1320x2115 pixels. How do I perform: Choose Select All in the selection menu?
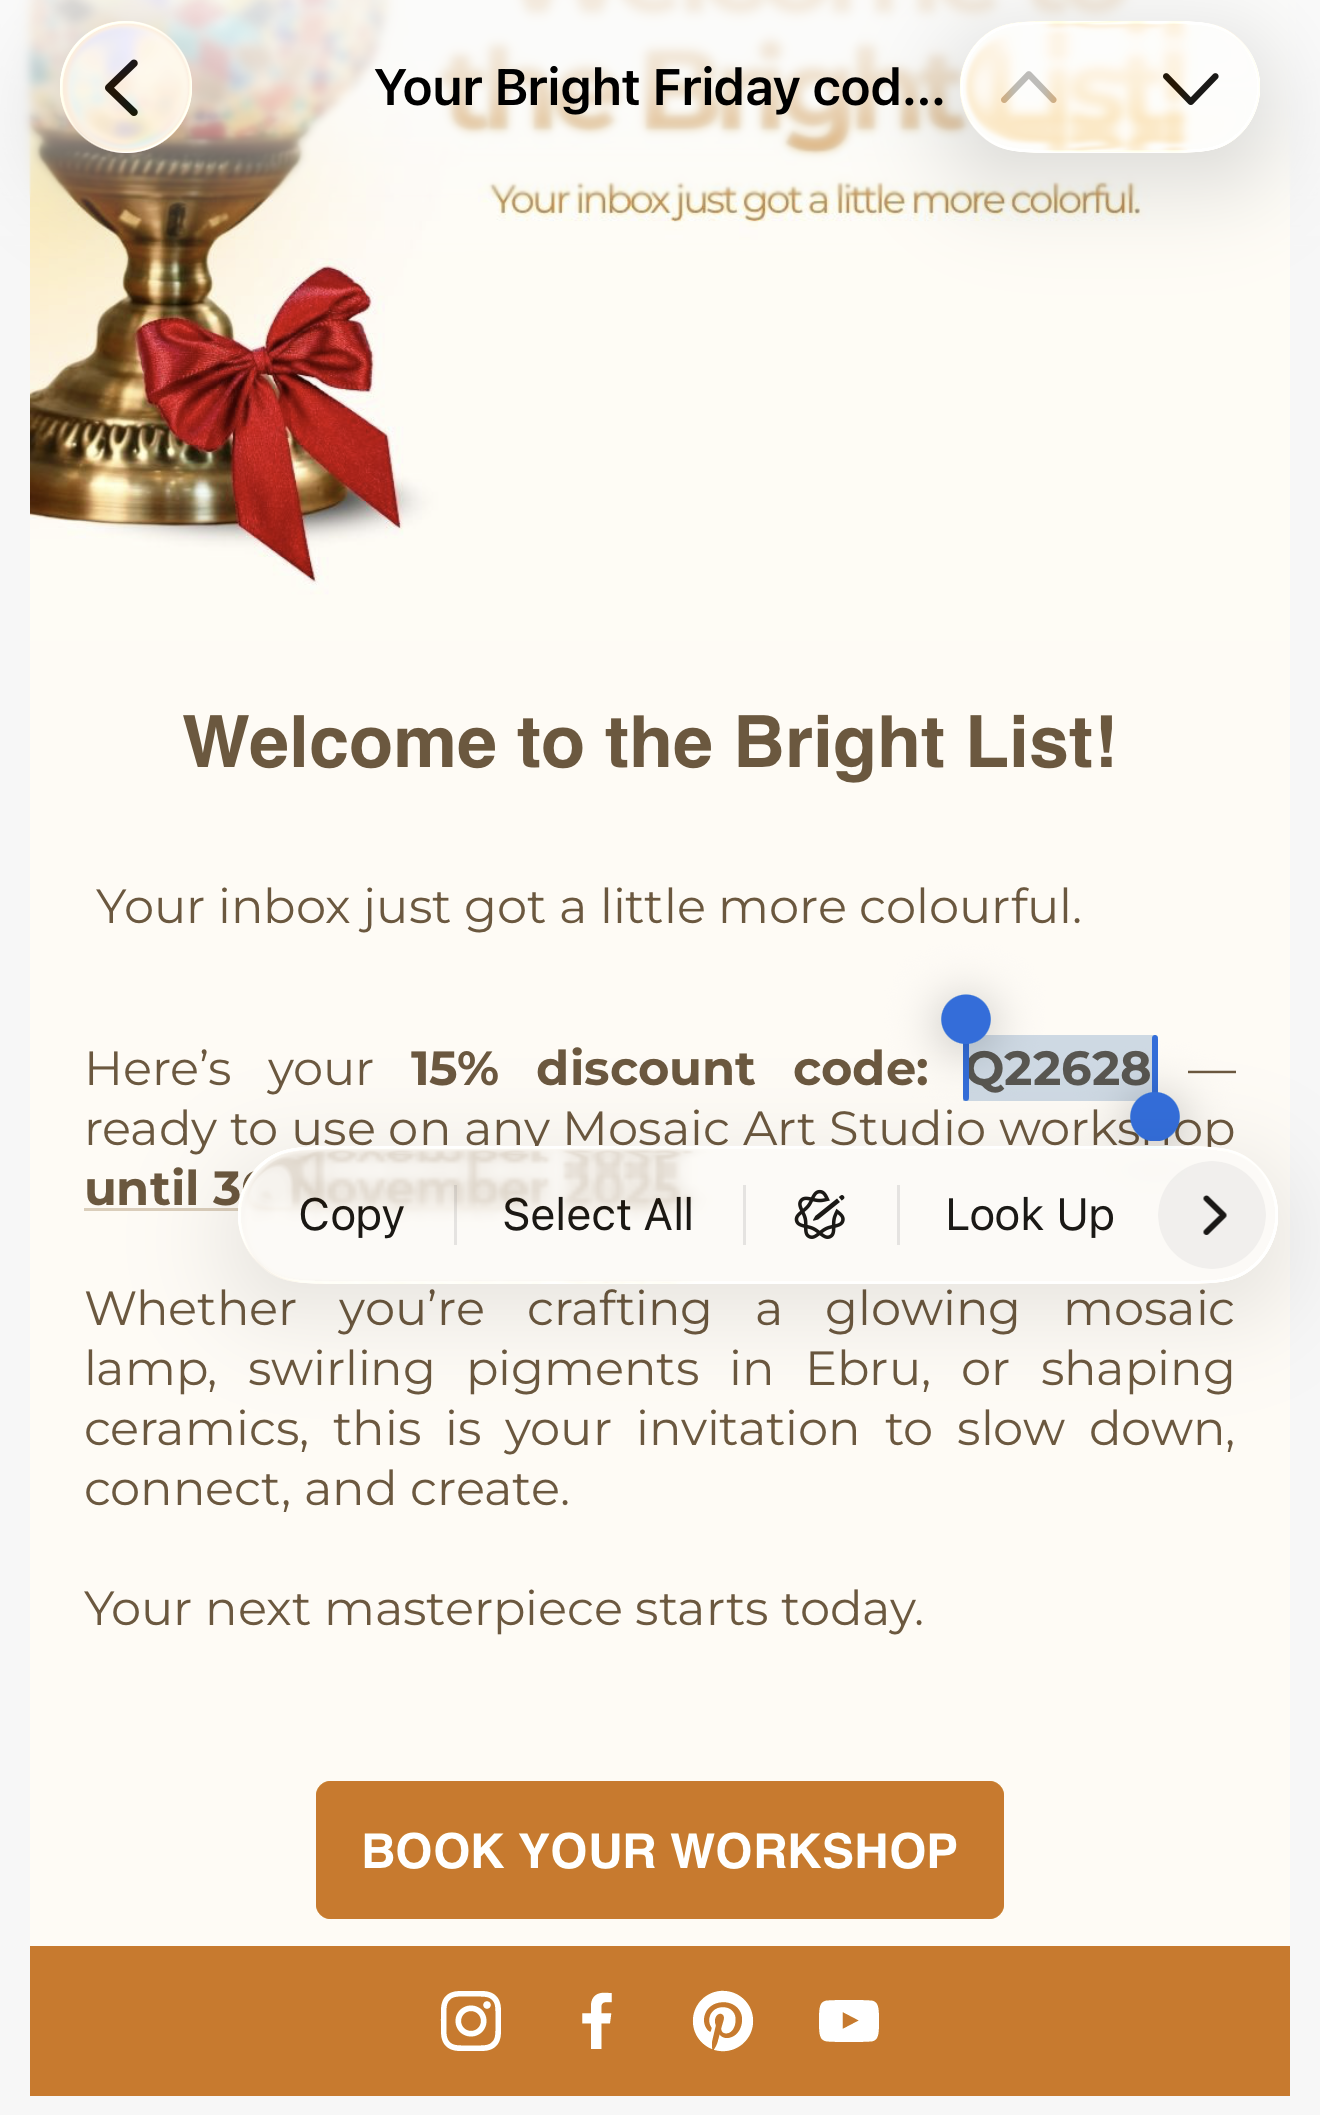598,1215
